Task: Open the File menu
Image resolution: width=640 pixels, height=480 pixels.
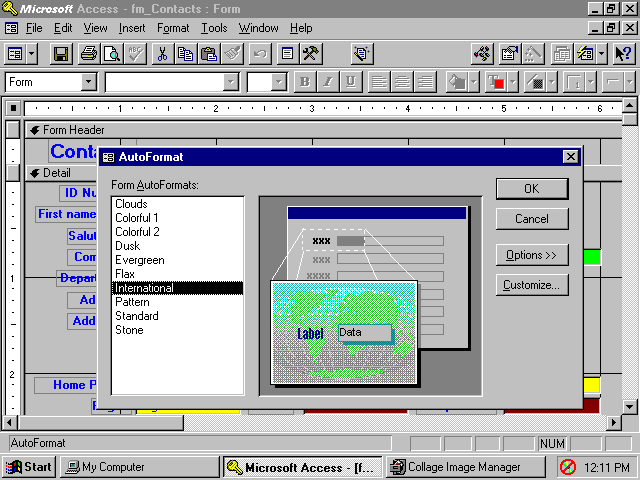Action: click(34, 28)
